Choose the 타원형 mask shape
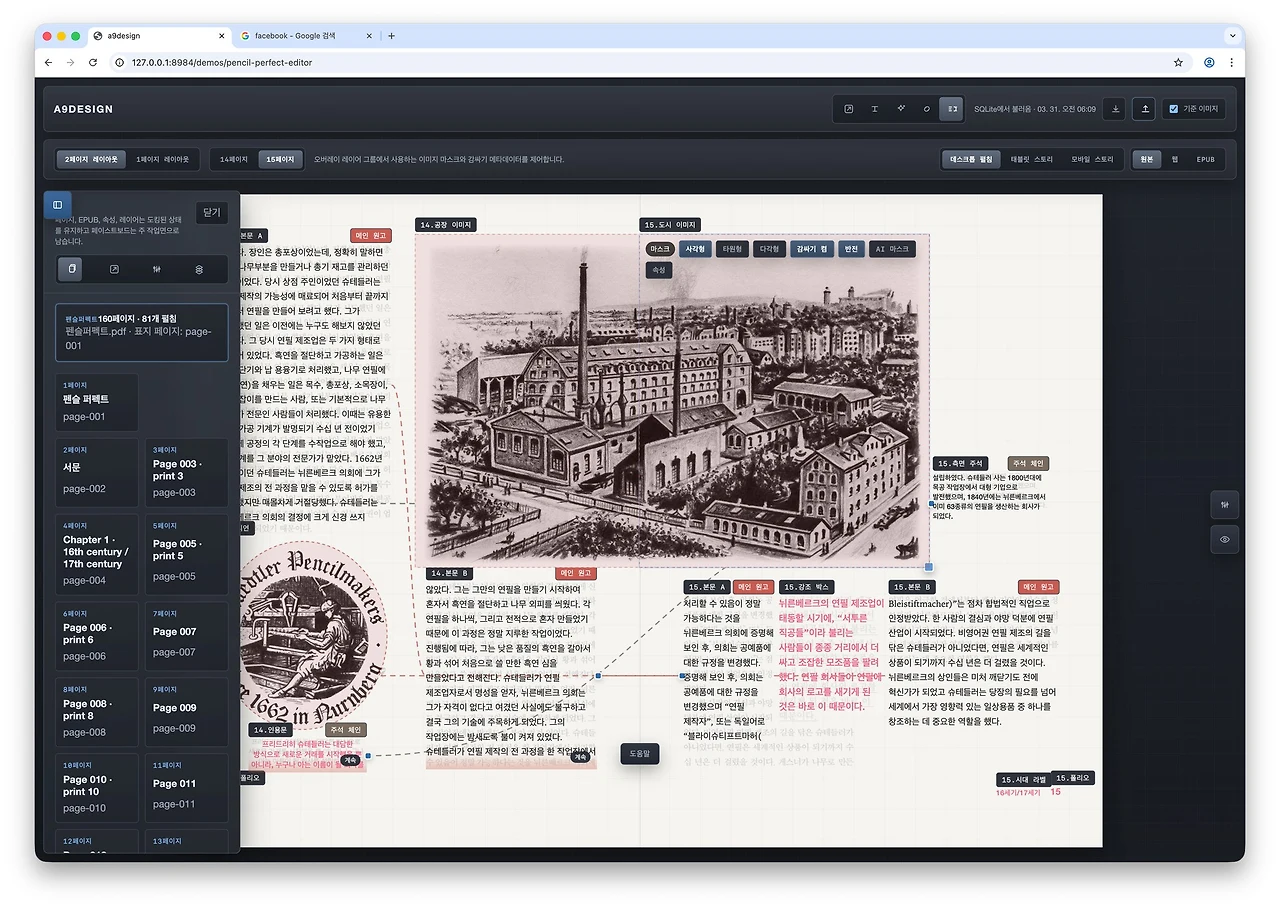1280x908 pixels. 732,249
